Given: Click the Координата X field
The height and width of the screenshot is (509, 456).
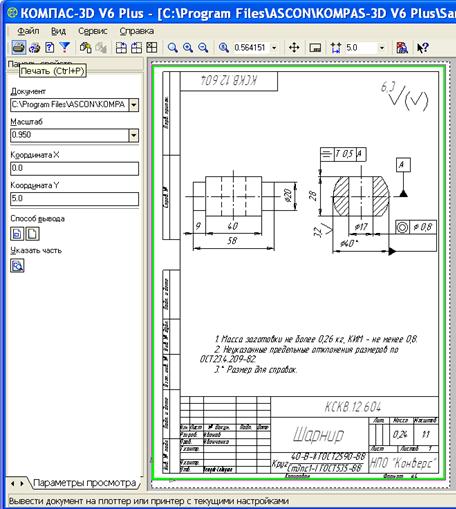Looking at the screenshot, I should pyautogui.click(x=75, y=168).
